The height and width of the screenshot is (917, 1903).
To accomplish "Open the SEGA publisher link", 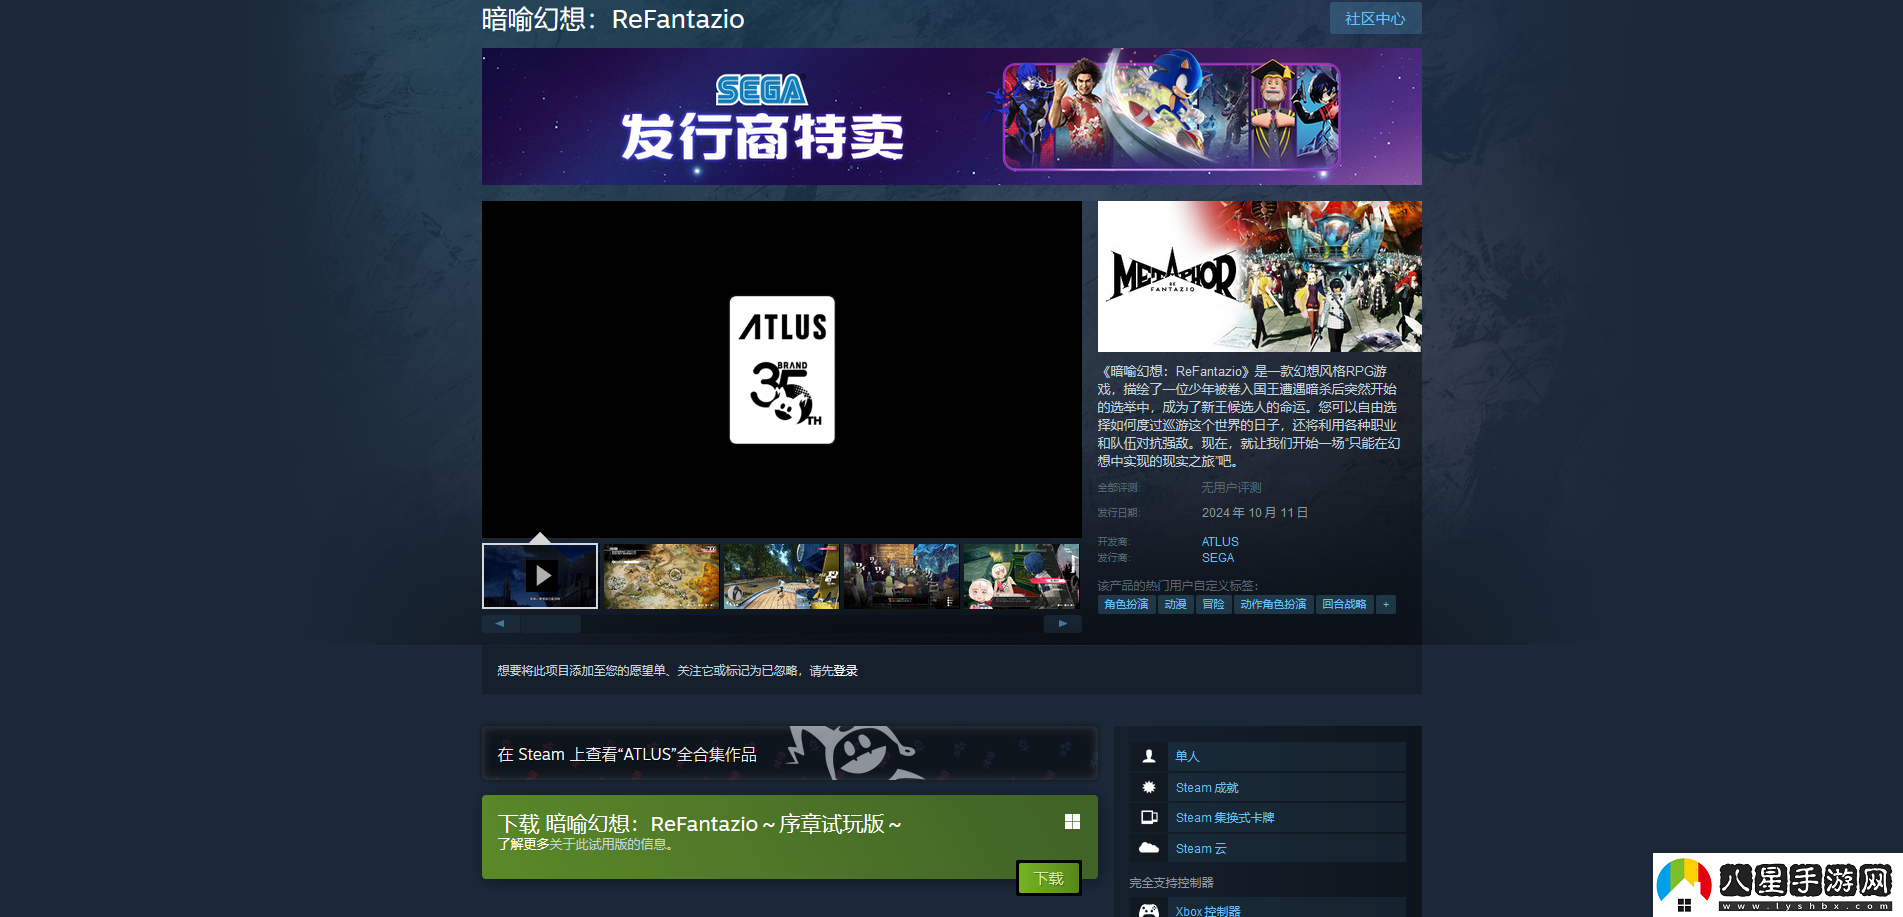I will (1218, 558).
